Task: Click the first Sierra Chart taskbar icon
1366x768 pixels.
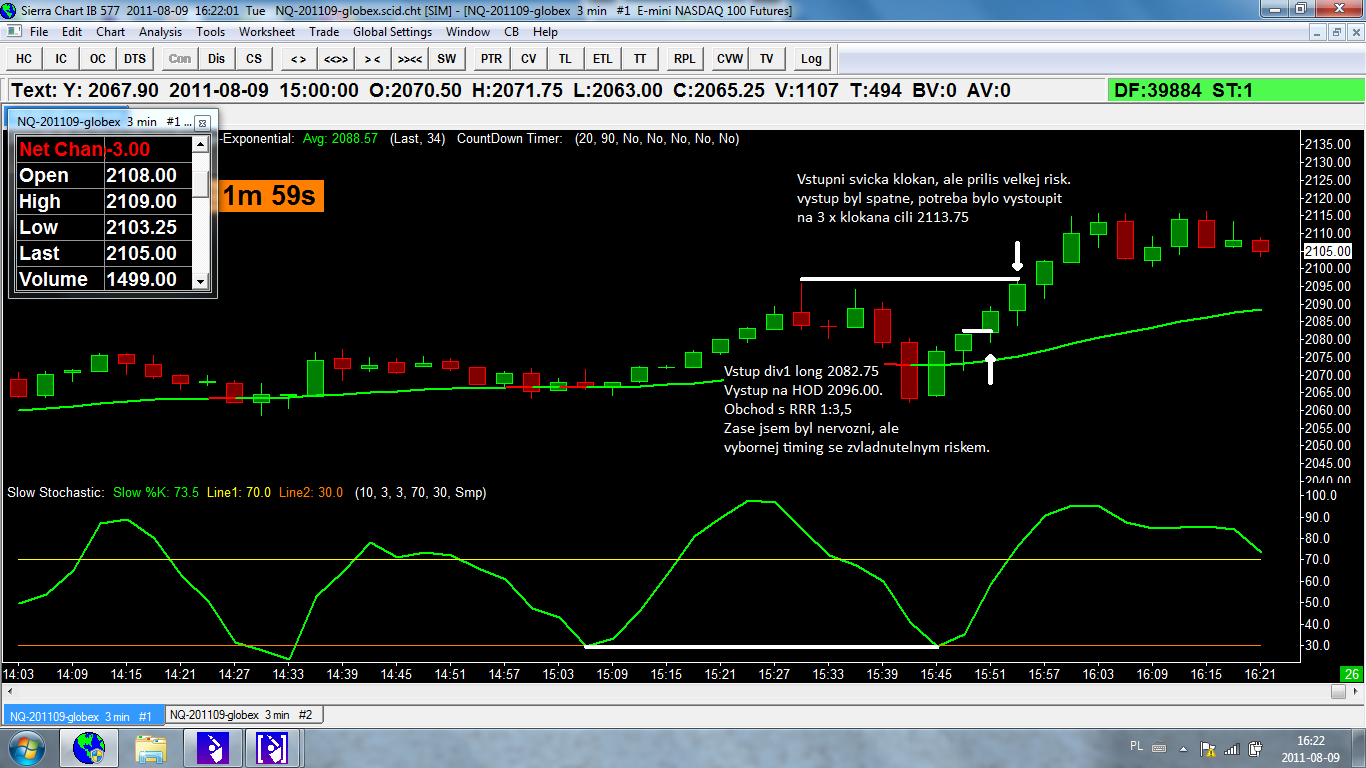Action: [213, 747]
